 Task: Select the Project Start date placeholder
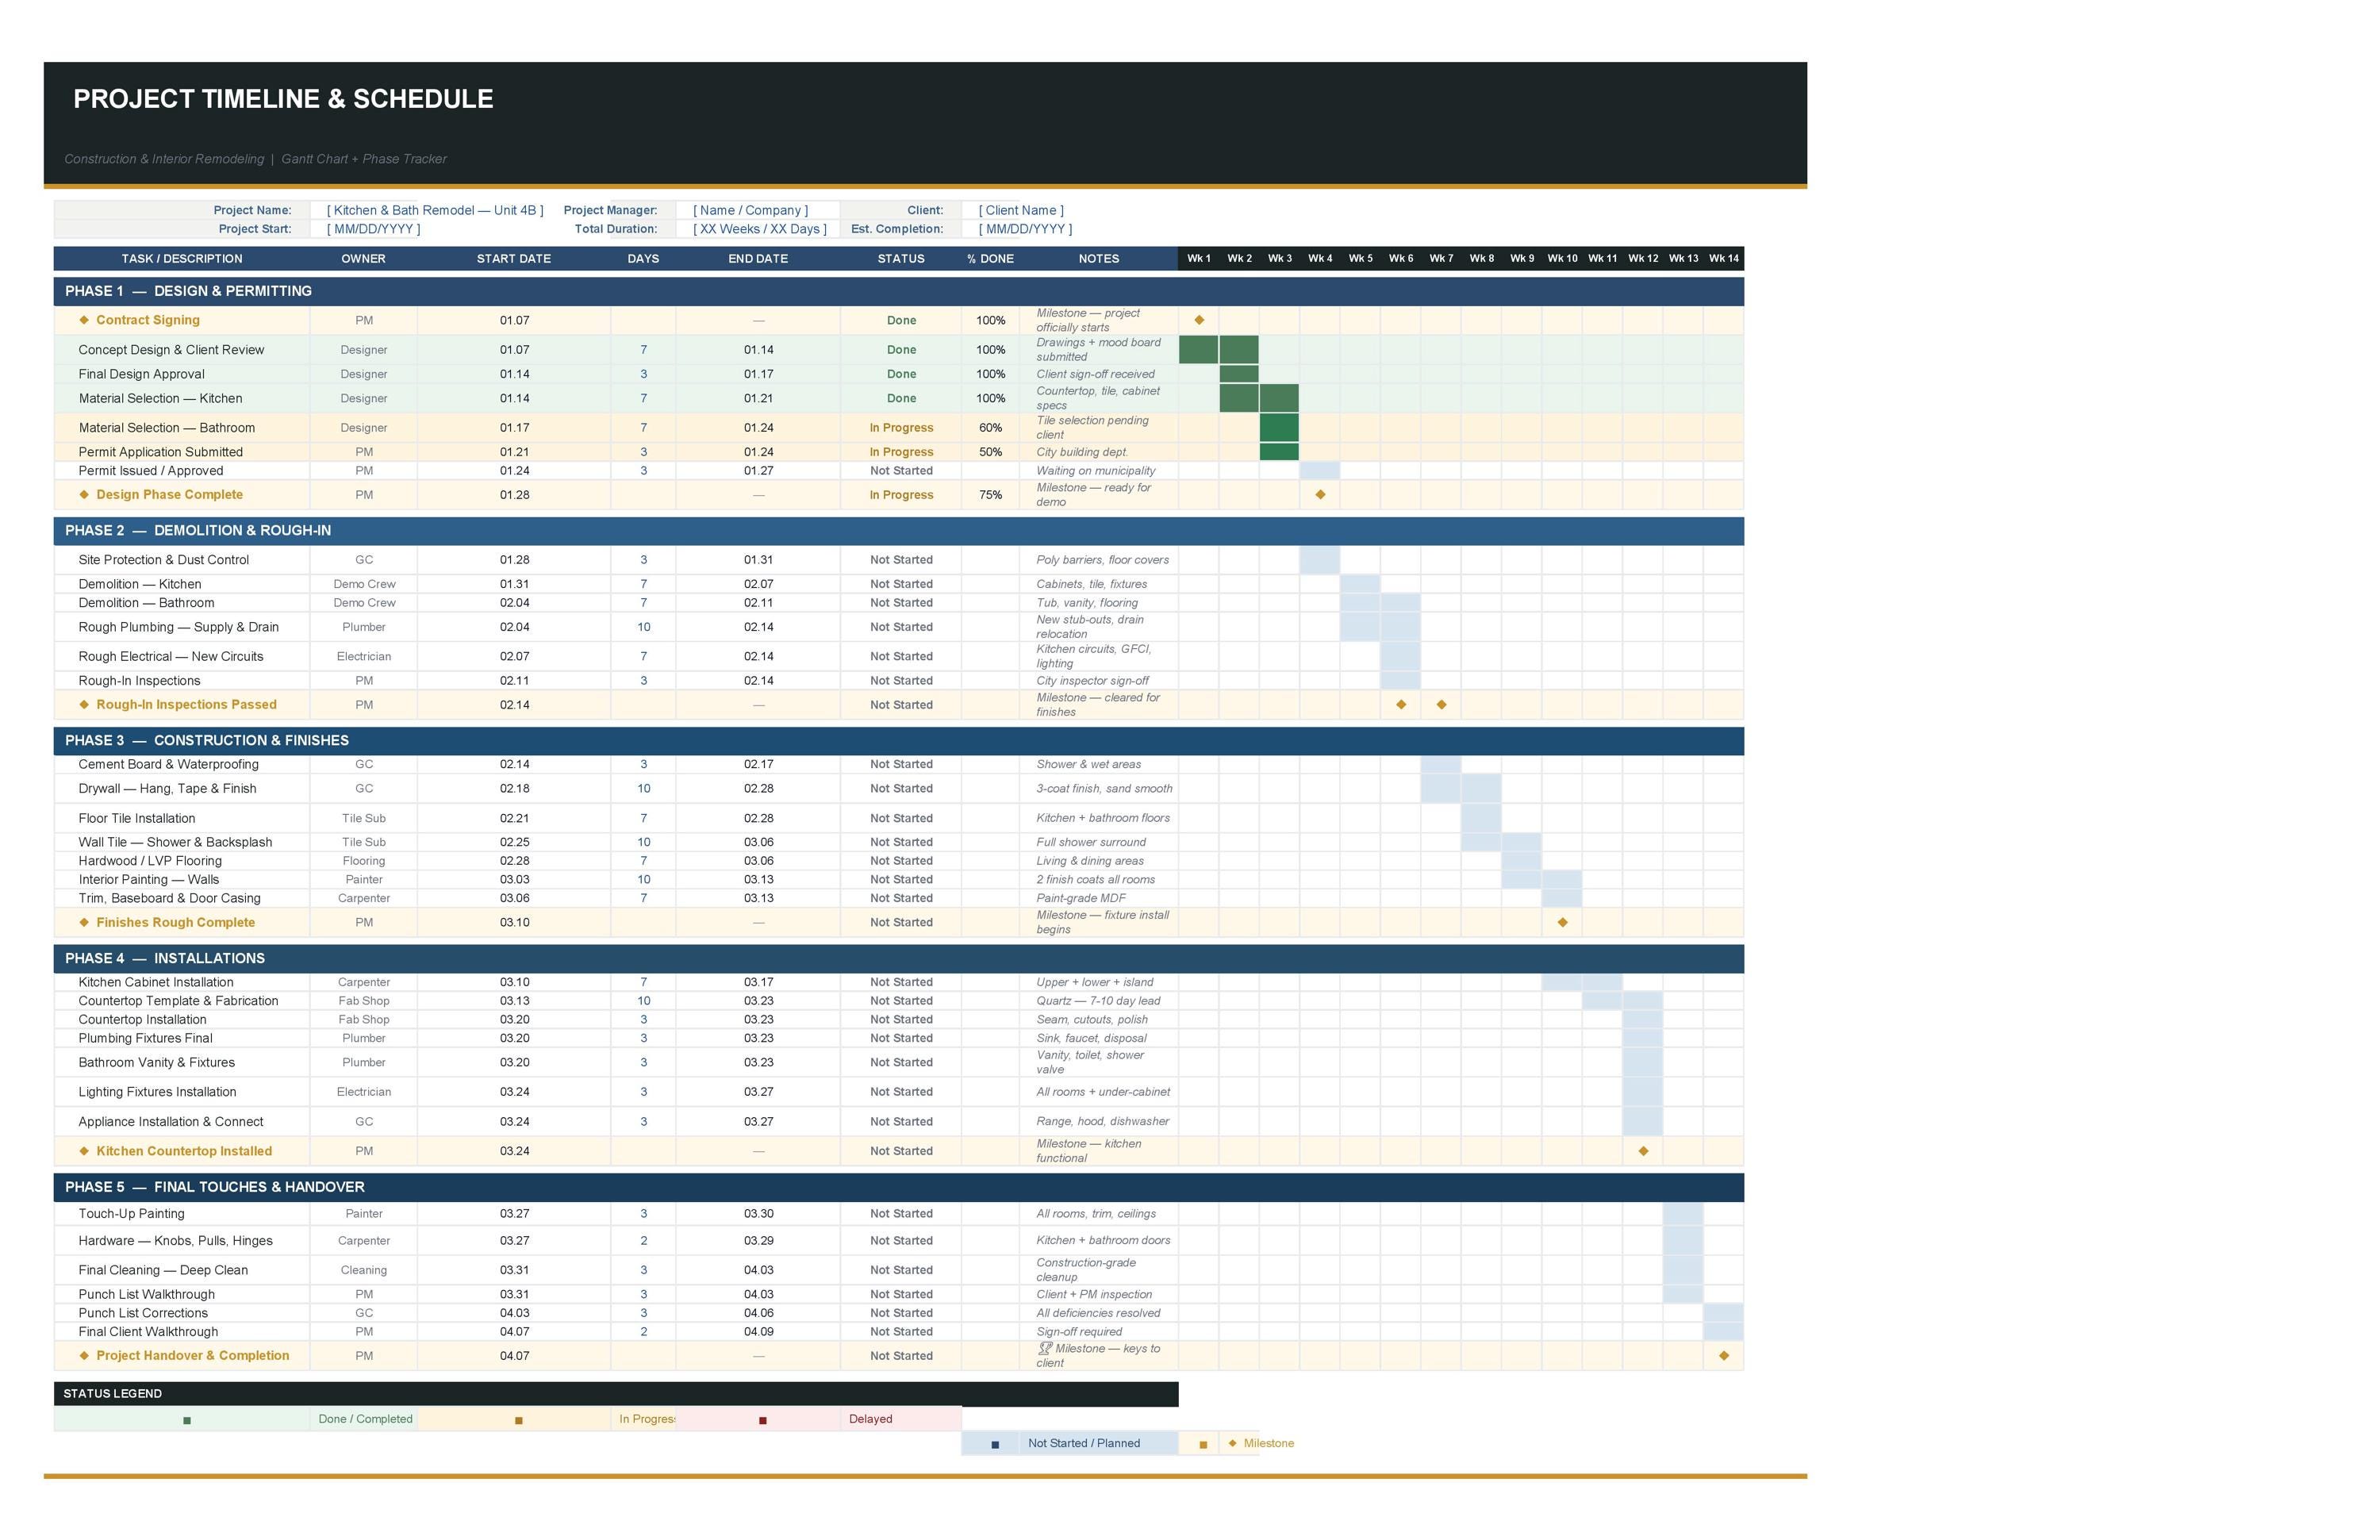point(373,229)
